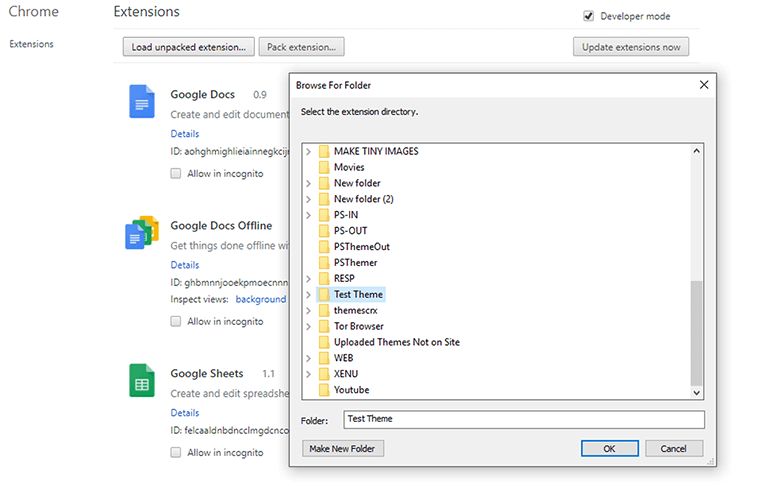
Task: Expand the RESP folder node
Action: tap(309, 278)
